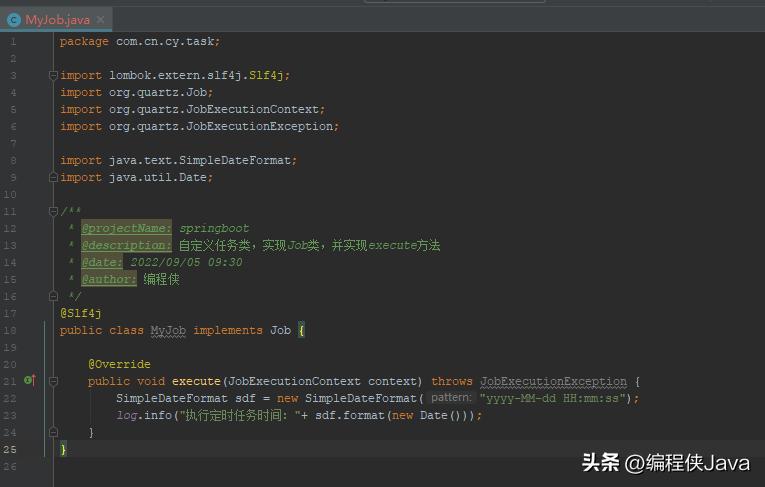
Task: Collapse the import block fold marker at line 3
Action: tap(54, 75)
